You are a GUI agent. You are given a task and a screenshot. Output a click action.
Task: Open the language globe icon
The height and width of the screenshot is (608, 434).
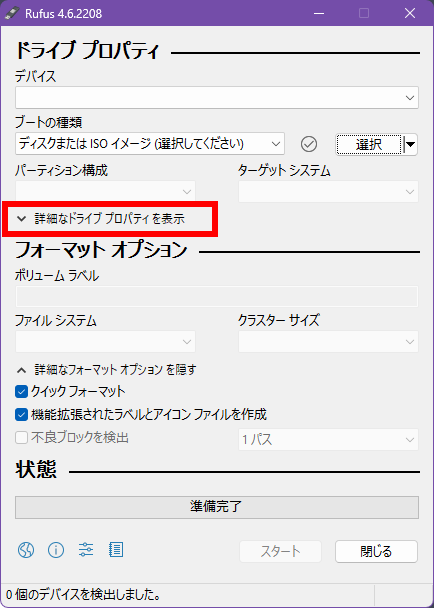(26, 549)
